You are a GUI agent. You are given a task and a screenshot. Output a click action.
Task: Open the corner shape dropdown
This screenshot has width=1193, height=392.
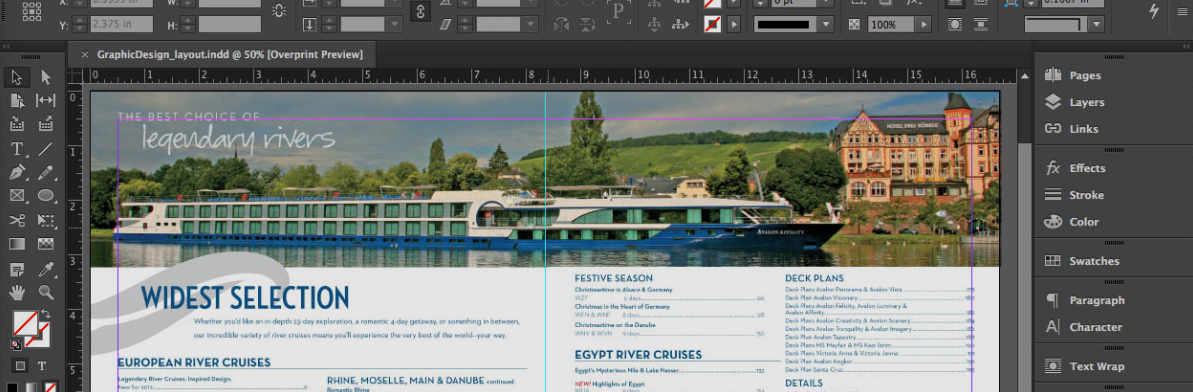tap(1096, 24)
